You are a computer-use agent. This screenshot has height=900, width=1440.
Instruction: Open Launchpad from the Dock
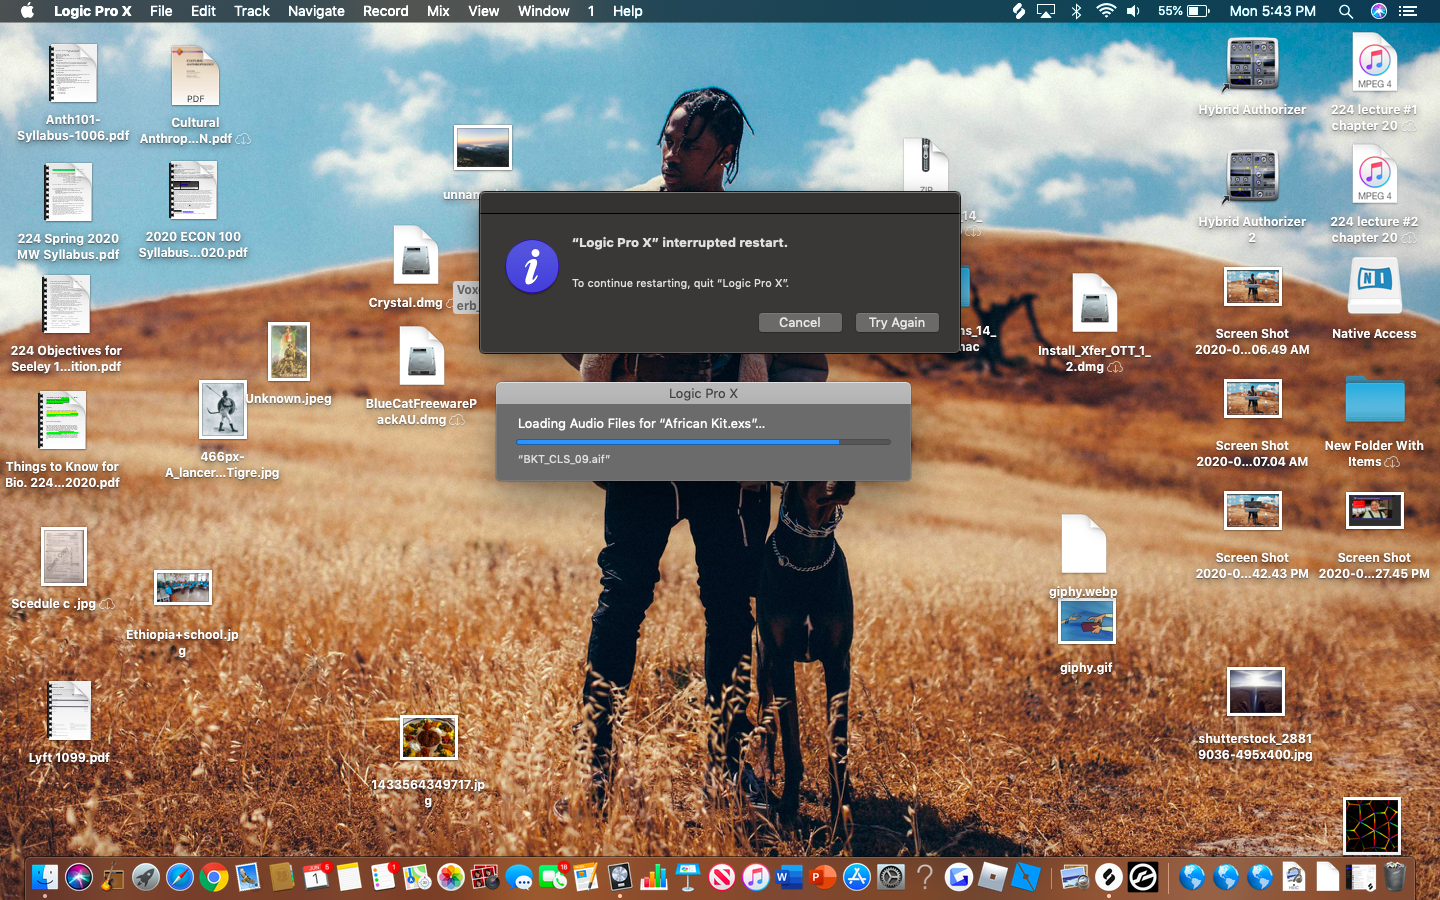pyautogui.click(x=146, y=877)
